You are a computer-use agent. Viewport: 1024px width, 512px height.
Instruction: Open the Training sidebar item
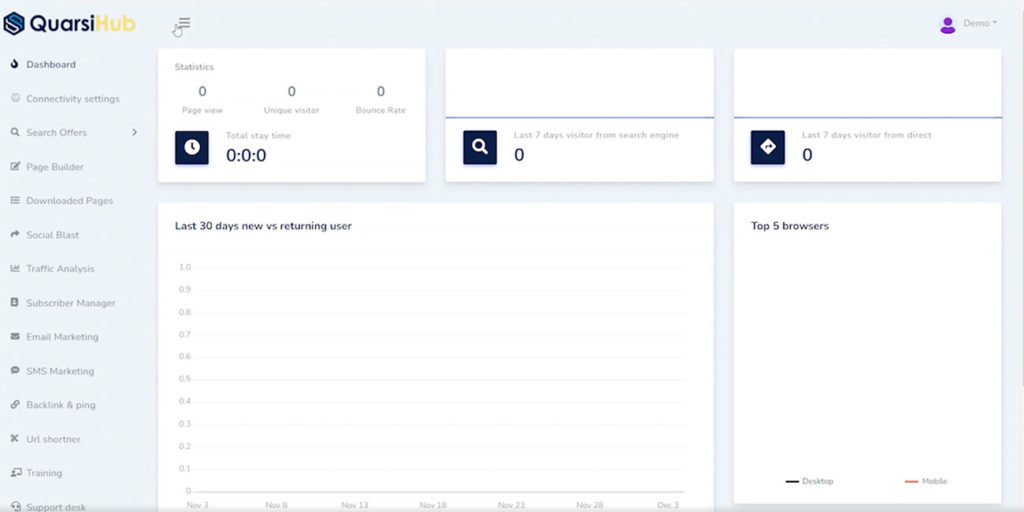pyautogui.click(x=44, y=473)
